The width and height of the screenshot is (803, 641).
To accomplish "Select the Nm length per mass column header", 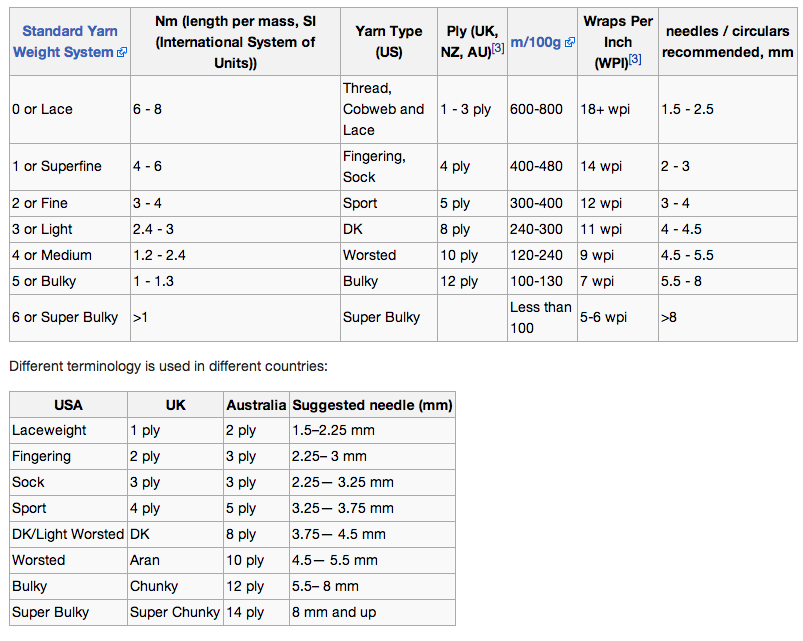I will click(x=236, y=42).
